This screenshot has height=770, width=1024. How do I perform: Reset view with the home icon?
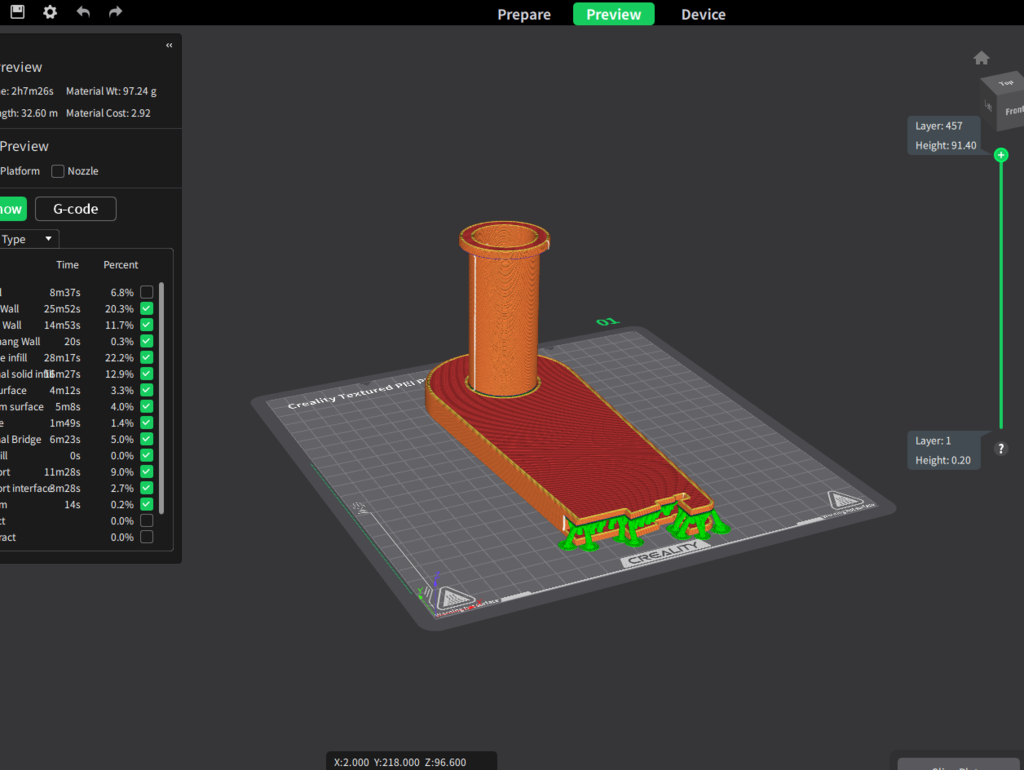(x=981, y=58)
